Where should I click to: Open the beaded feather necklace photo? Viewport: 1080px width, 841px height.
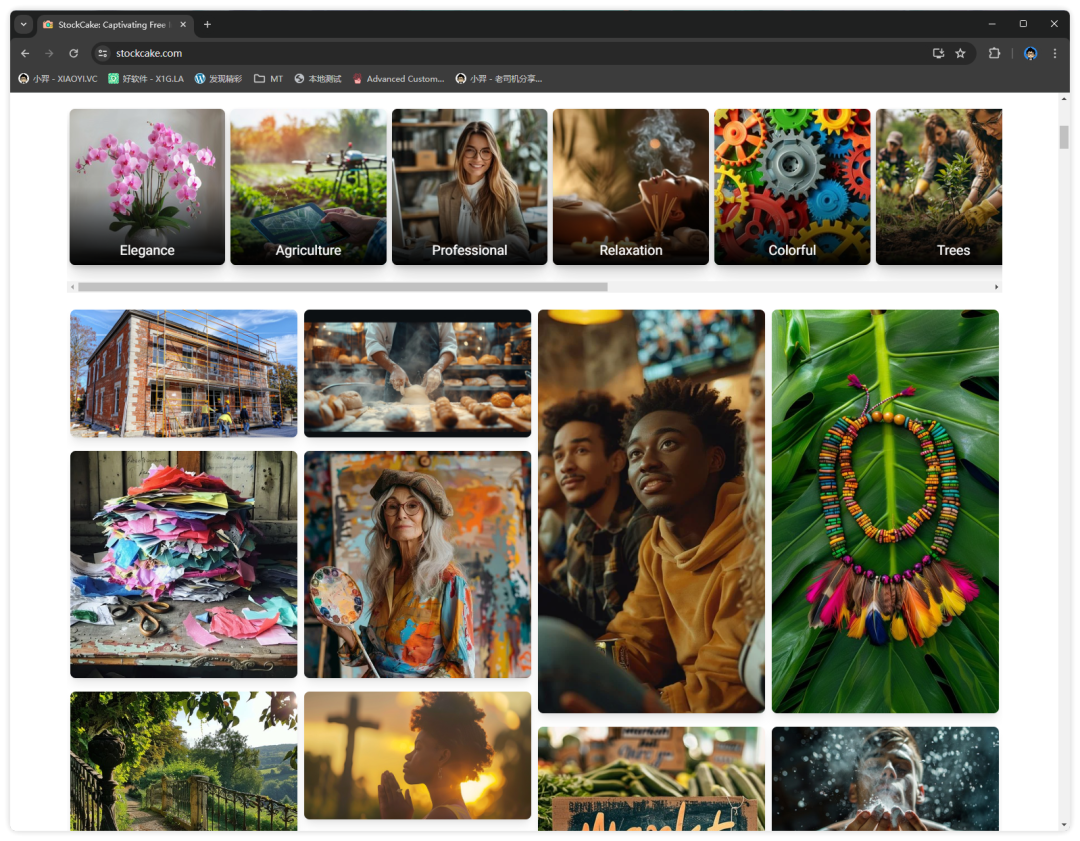(x=885, y=511)
